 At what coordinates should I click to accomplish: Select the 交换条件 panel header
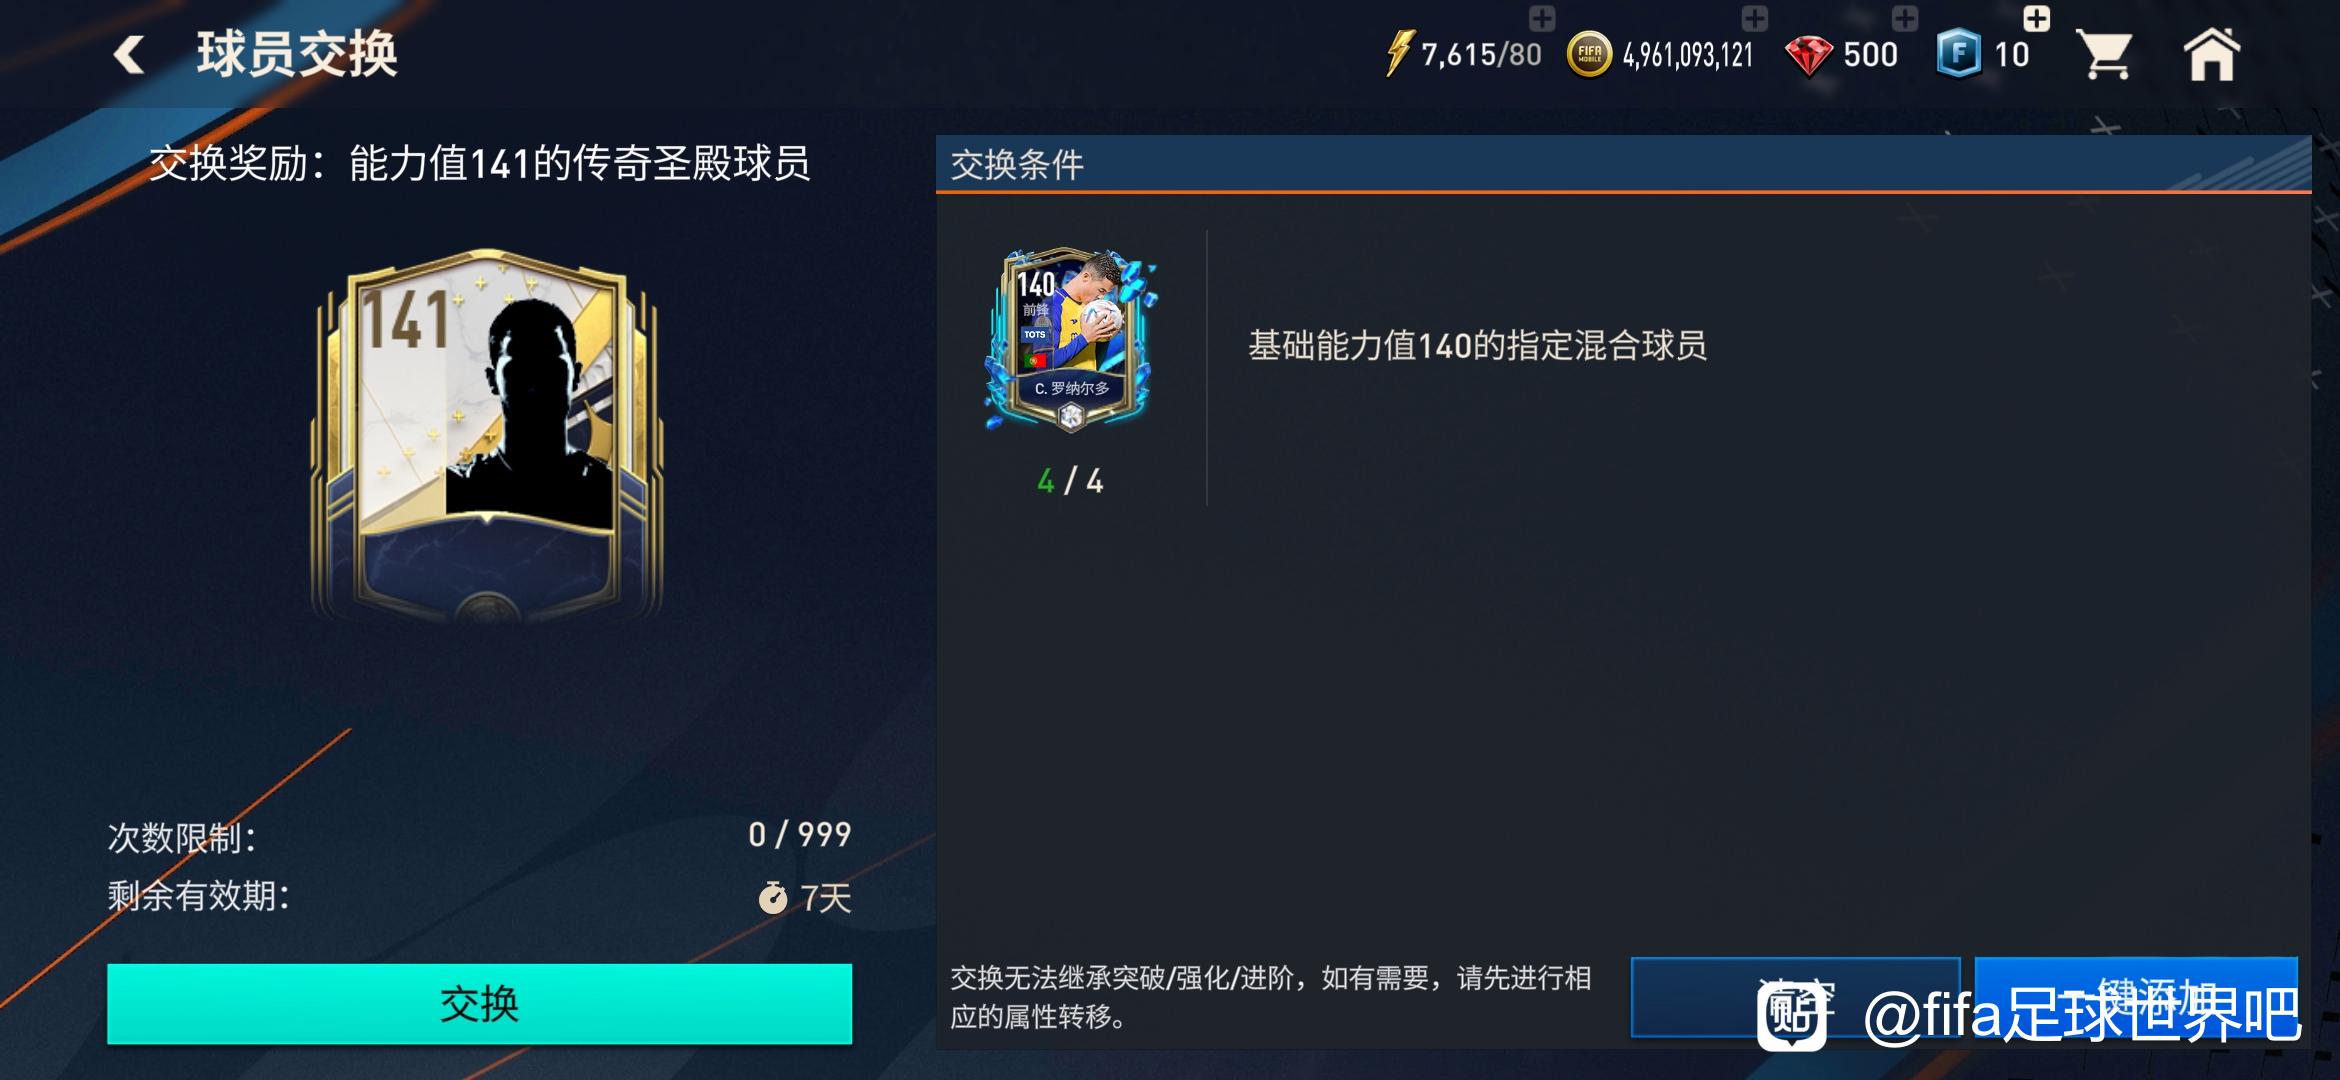tap(1623, 164)
